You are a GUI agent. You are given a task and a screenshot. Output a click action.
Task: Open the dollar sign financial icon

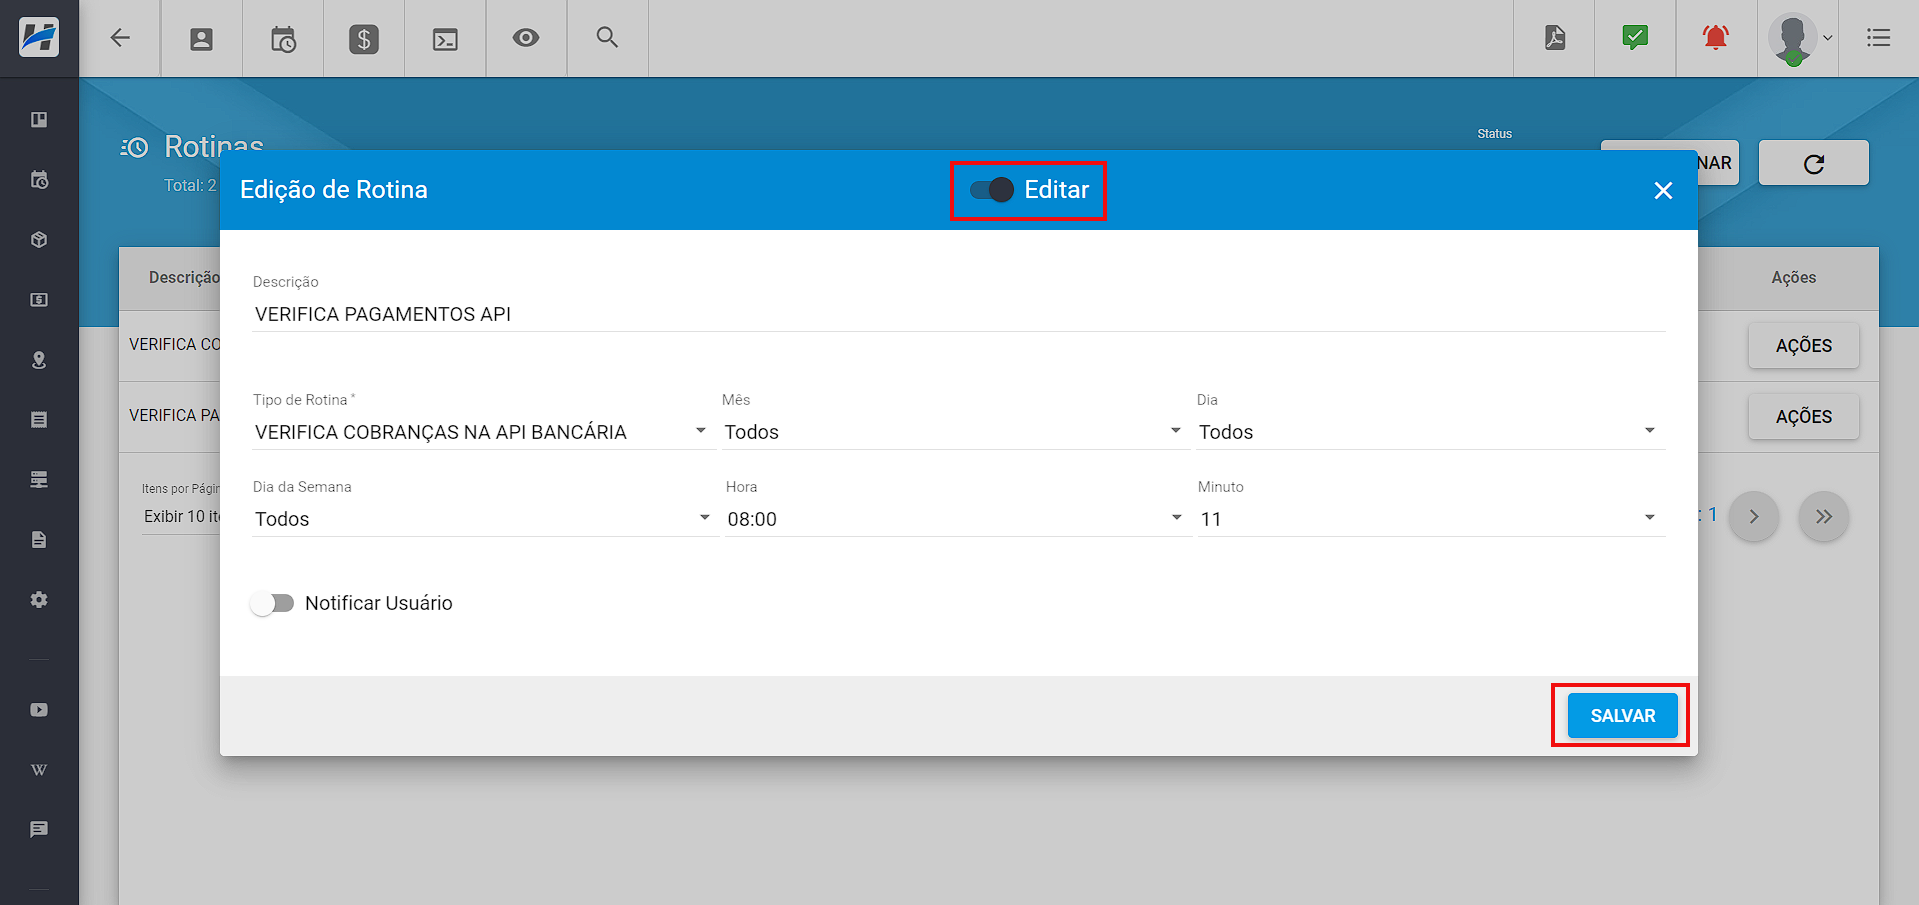(364, 39)
